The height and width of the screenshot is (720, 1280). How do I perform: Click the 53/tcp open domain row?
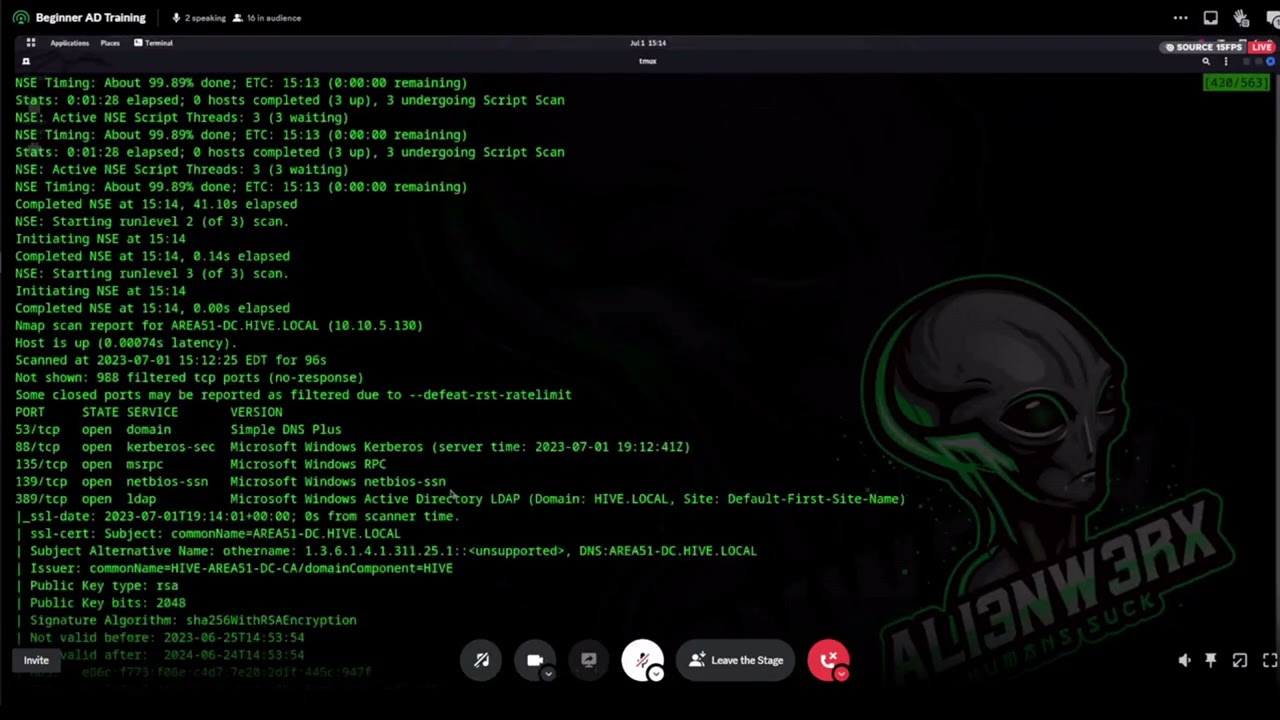tap(178, 429)
